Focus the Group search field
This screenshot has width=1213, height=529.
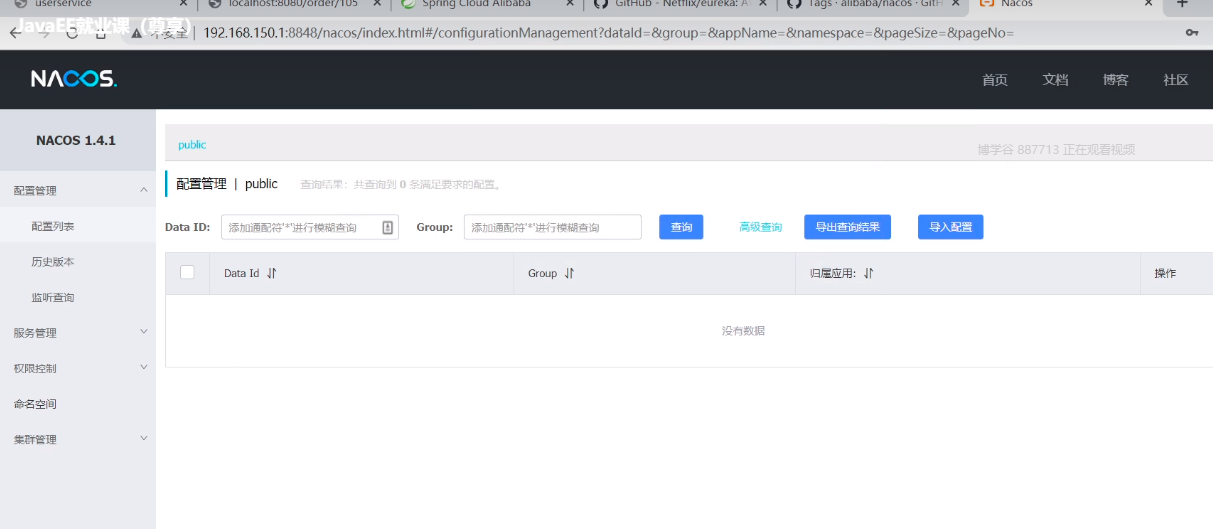tap(552, 227)
